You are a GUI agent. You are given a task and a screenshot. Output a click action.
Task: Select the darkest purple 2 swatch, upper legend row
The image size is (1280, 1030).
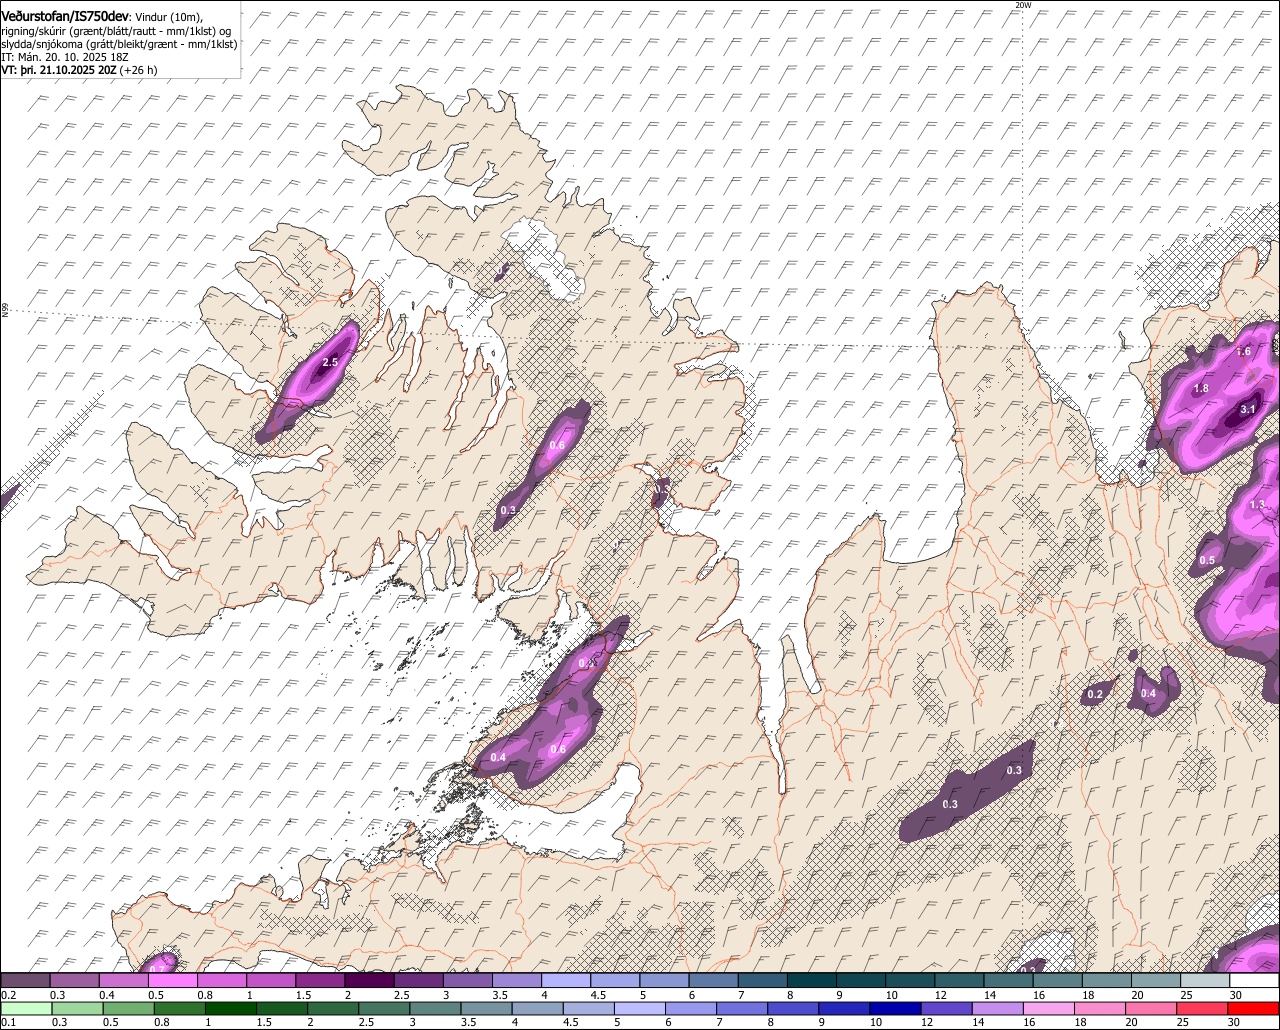[x=369, y=980]
